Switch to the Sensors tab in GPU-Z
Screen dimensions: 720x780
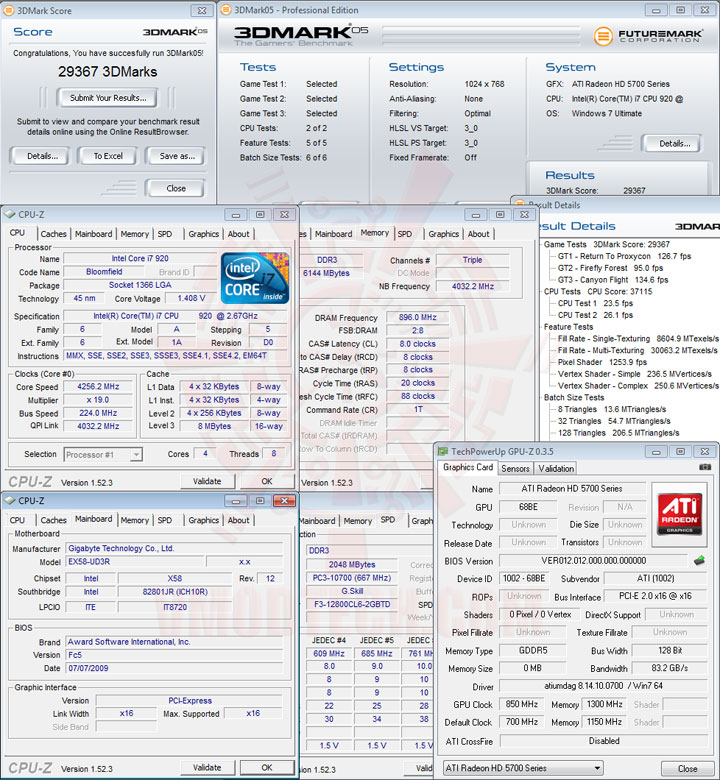[x=515, y=469]
